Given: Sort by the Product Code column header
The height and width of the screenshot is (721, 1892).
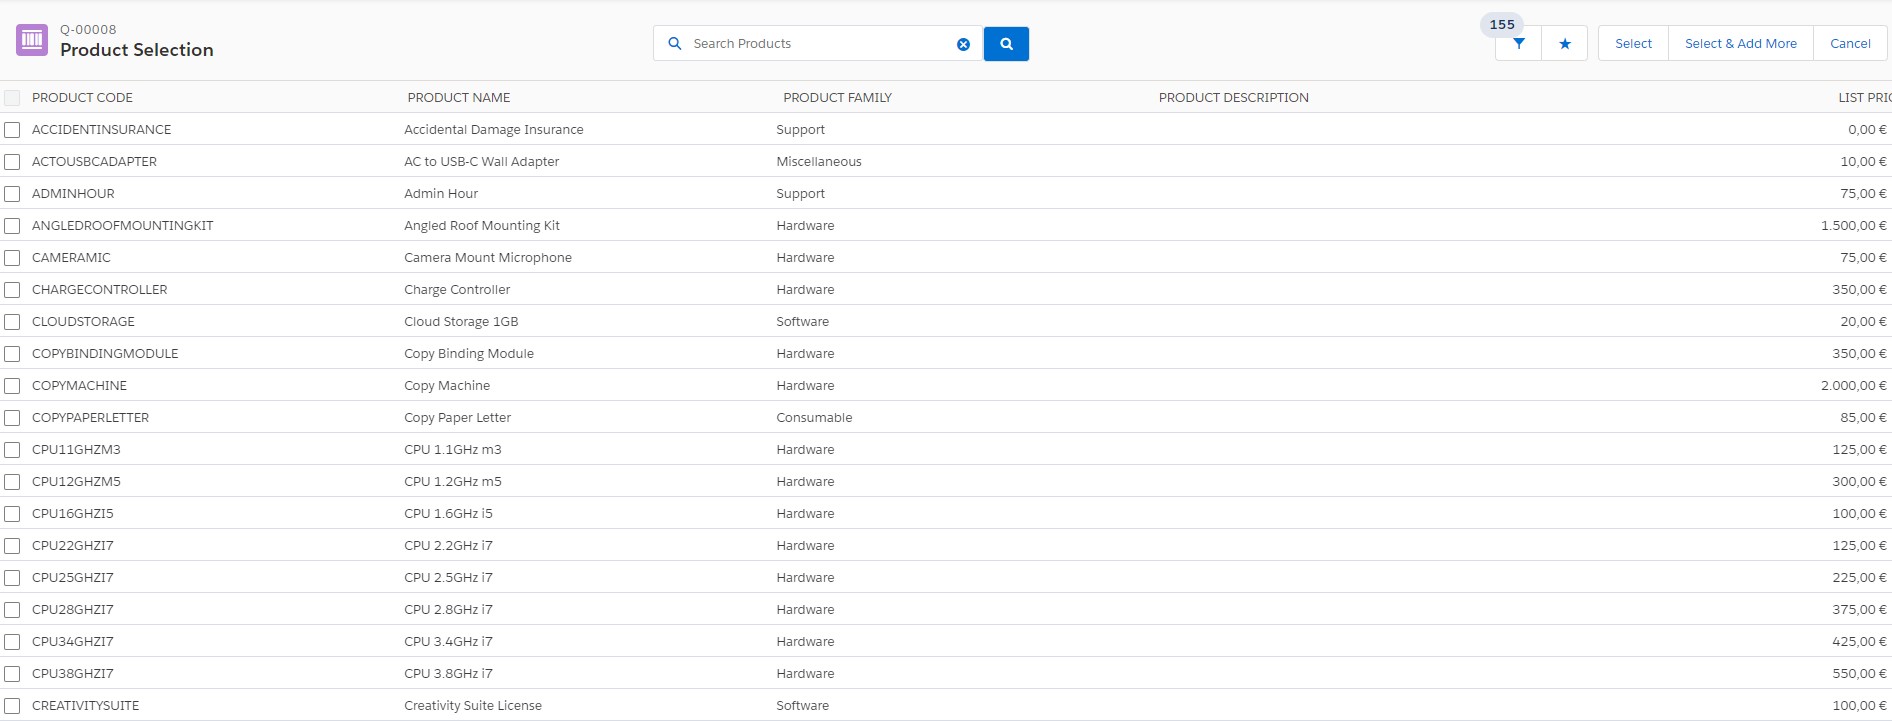Looking at the screenshot, I should click(x=82, y=98).
